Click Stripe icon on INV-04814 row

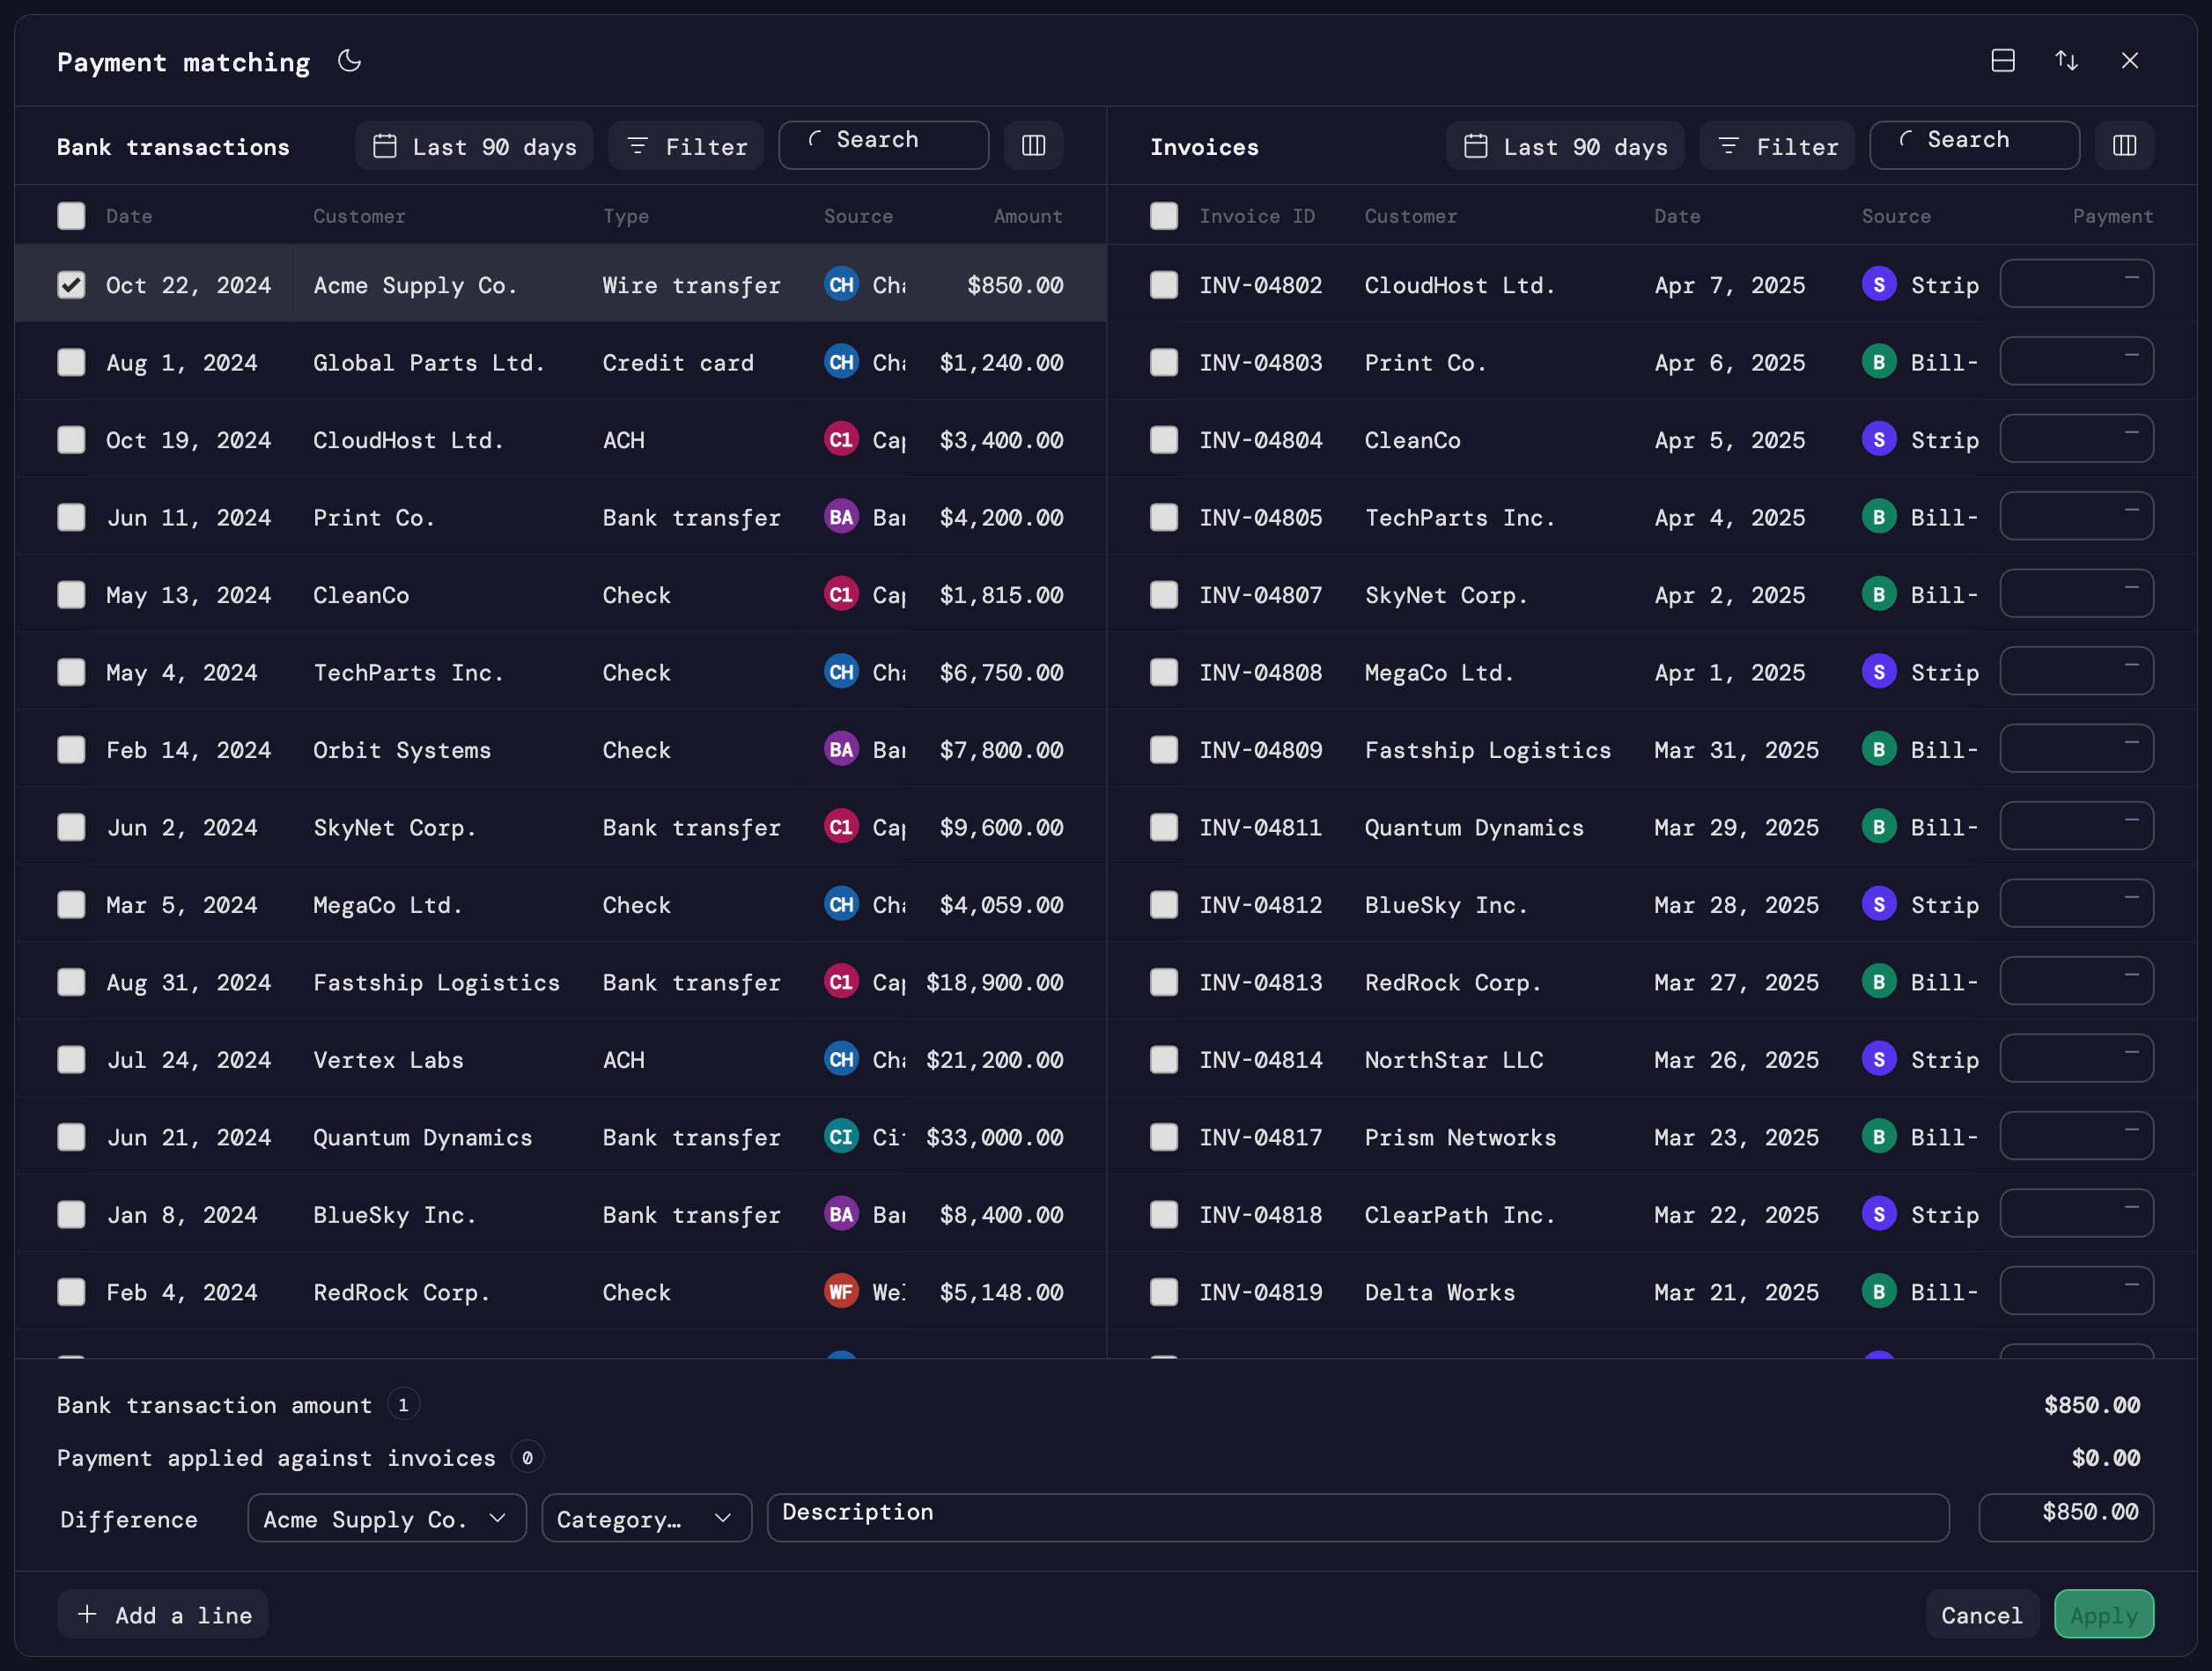coord(1879,1059)
